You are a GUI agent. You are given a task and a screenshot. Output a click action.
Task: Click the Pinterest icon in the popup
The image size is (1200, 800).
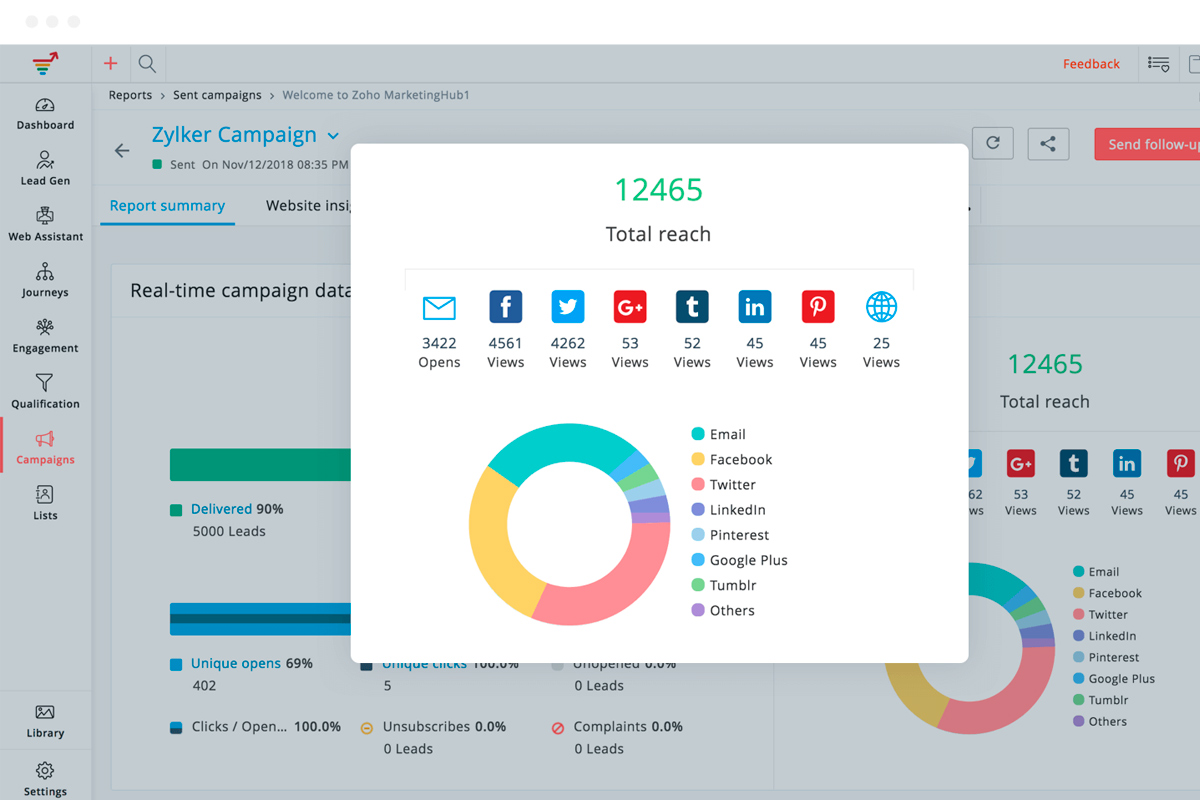(818, 307)
